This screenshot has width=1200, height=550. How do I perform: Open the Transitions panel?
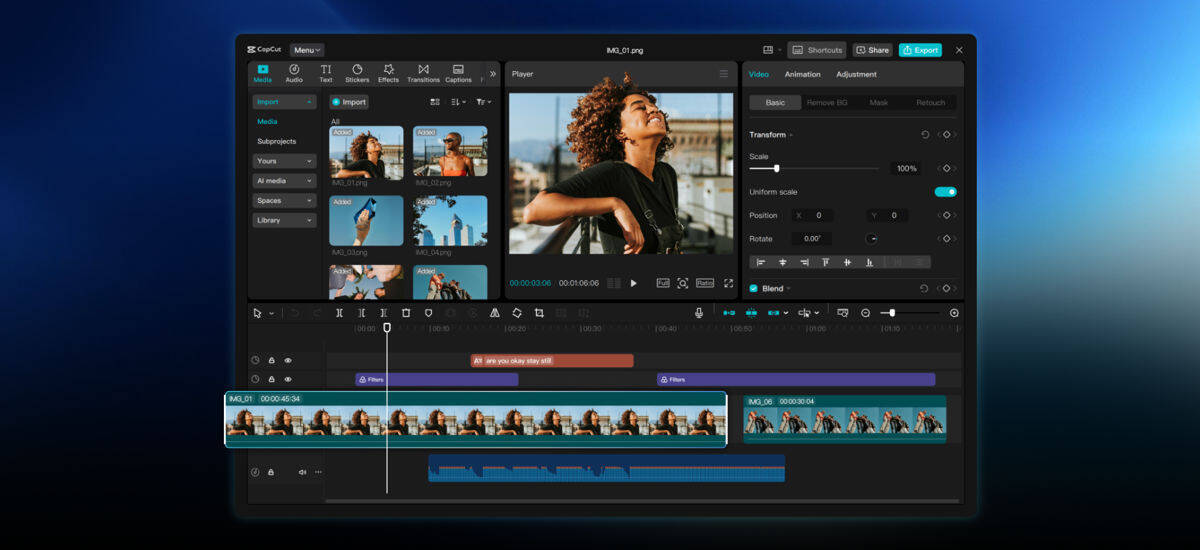(x=423, y=73)
